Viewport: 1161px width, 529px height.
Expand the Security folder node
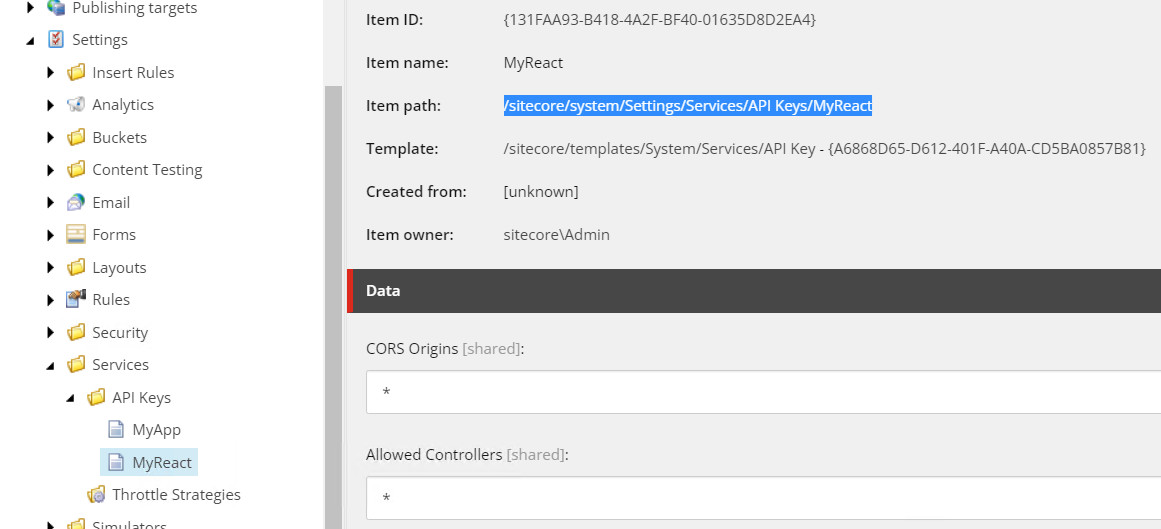(50, 333)
